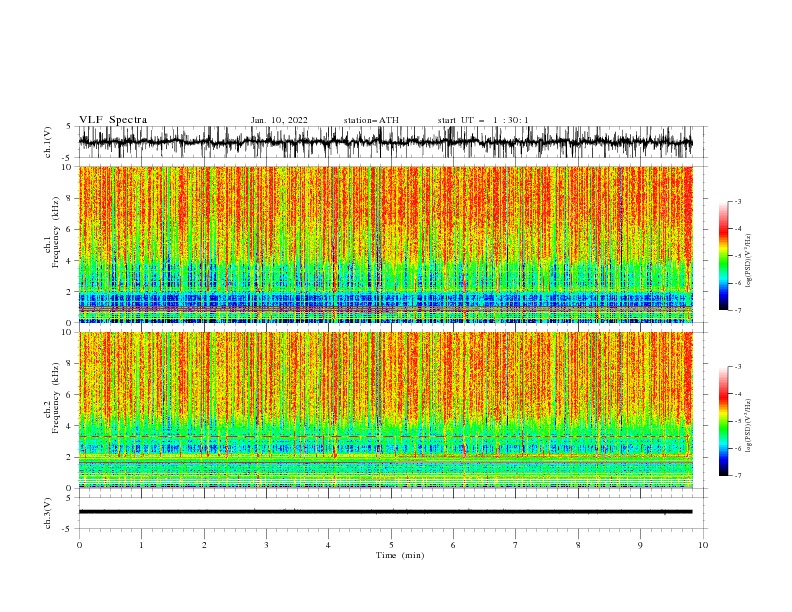Click the 'start UT = 1 :30: 1' text

point(483,120)
